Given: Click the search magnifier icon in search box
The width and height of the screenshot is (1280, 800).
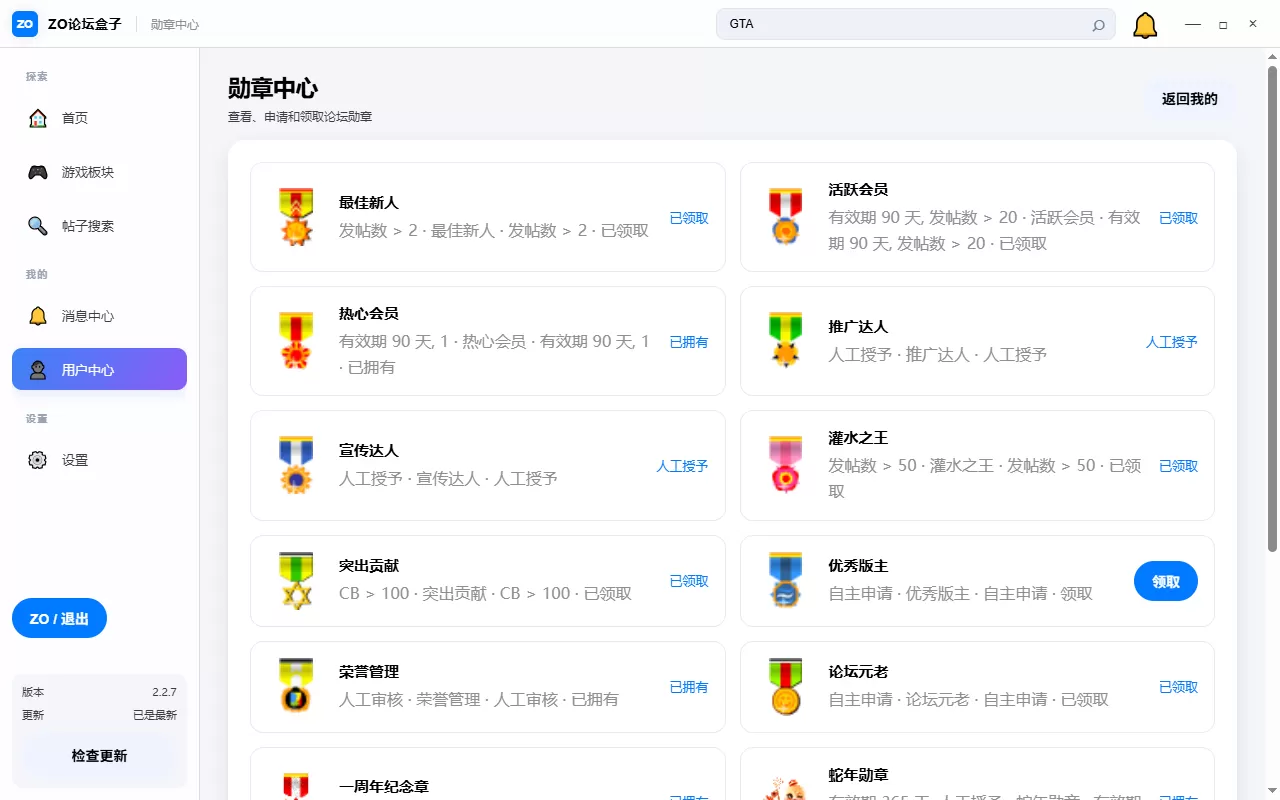Looking at the screenshot, I should [x=1098, y=25].
